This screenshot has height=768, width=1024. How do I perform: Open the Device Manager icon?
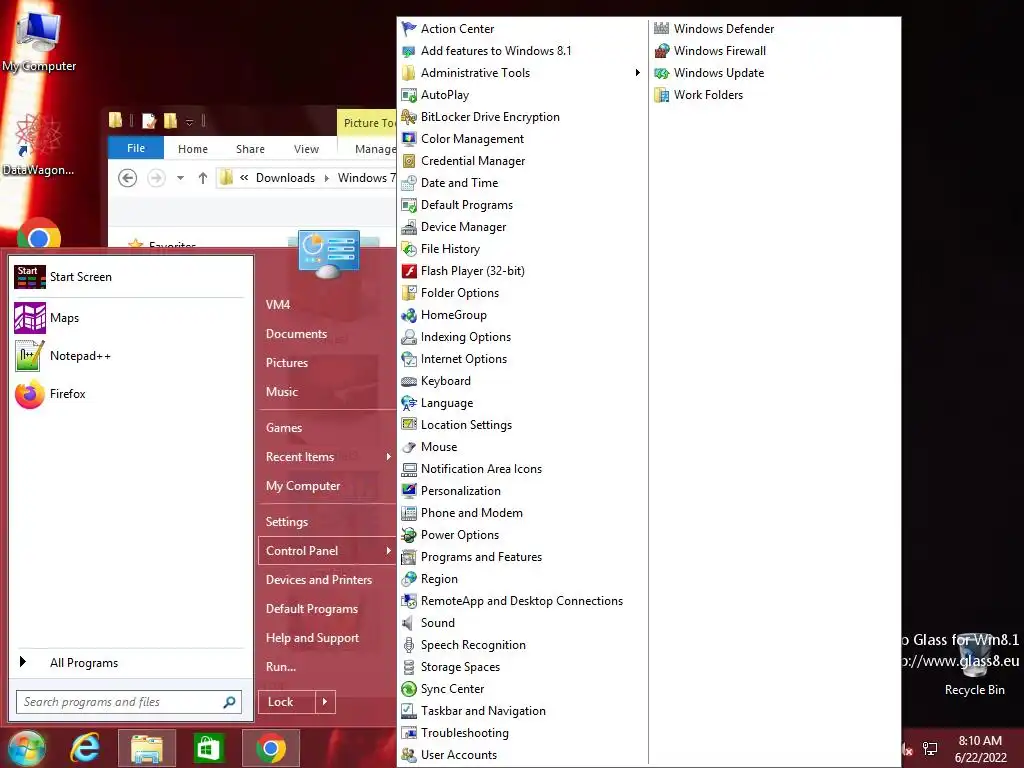409,227
